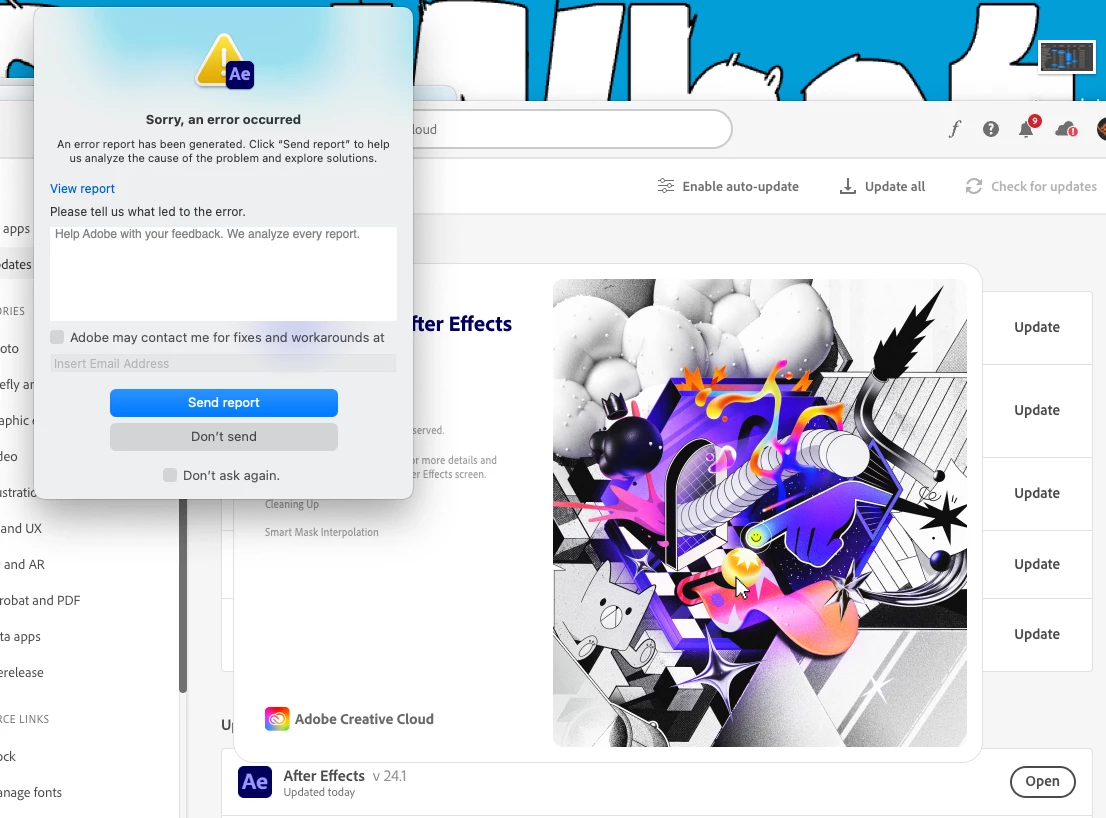The image size is (1106, 818).
Task: Click the sidebar vertical scrollbar
Action: click(x=183, y=595)
